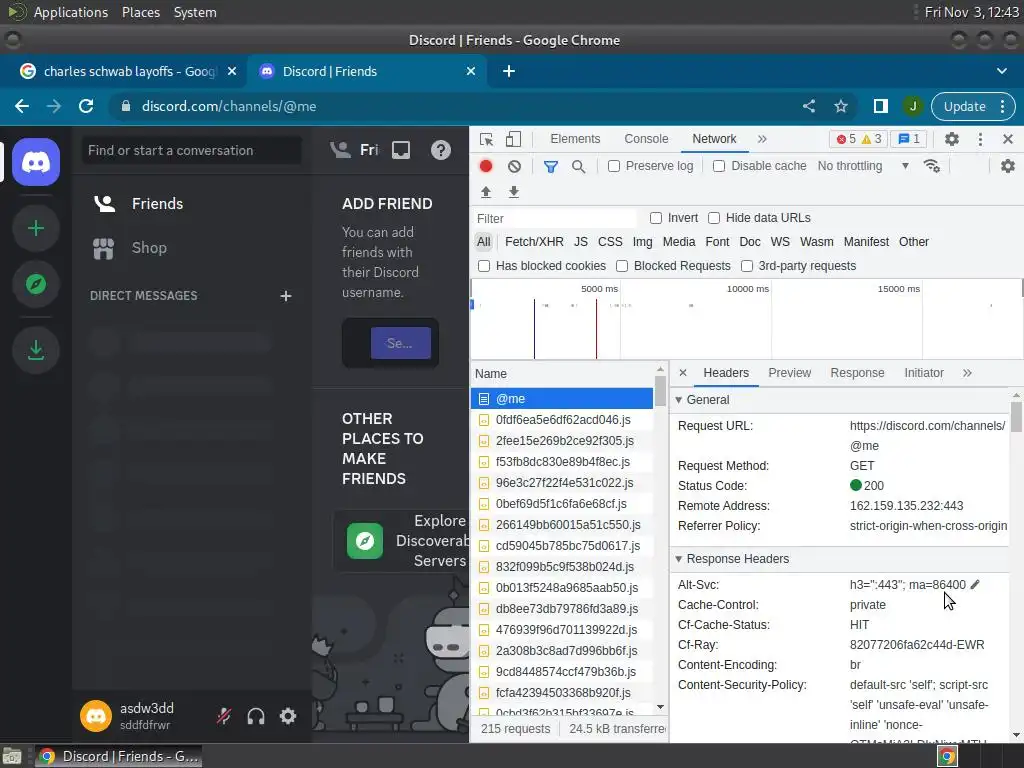Open Explore Discoverable Servers compass icon

(x=36, y=284)
